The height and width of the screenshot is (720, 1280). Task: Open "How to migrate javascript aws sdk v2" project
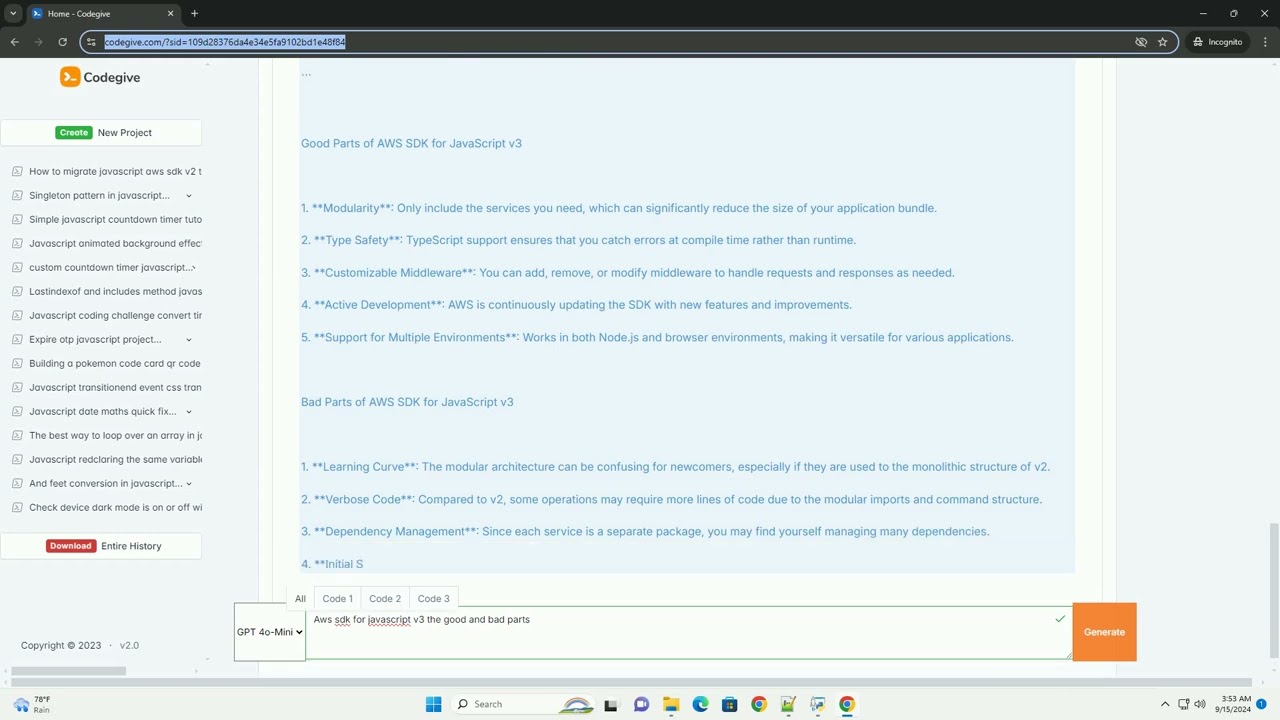[x=115, y=171]
